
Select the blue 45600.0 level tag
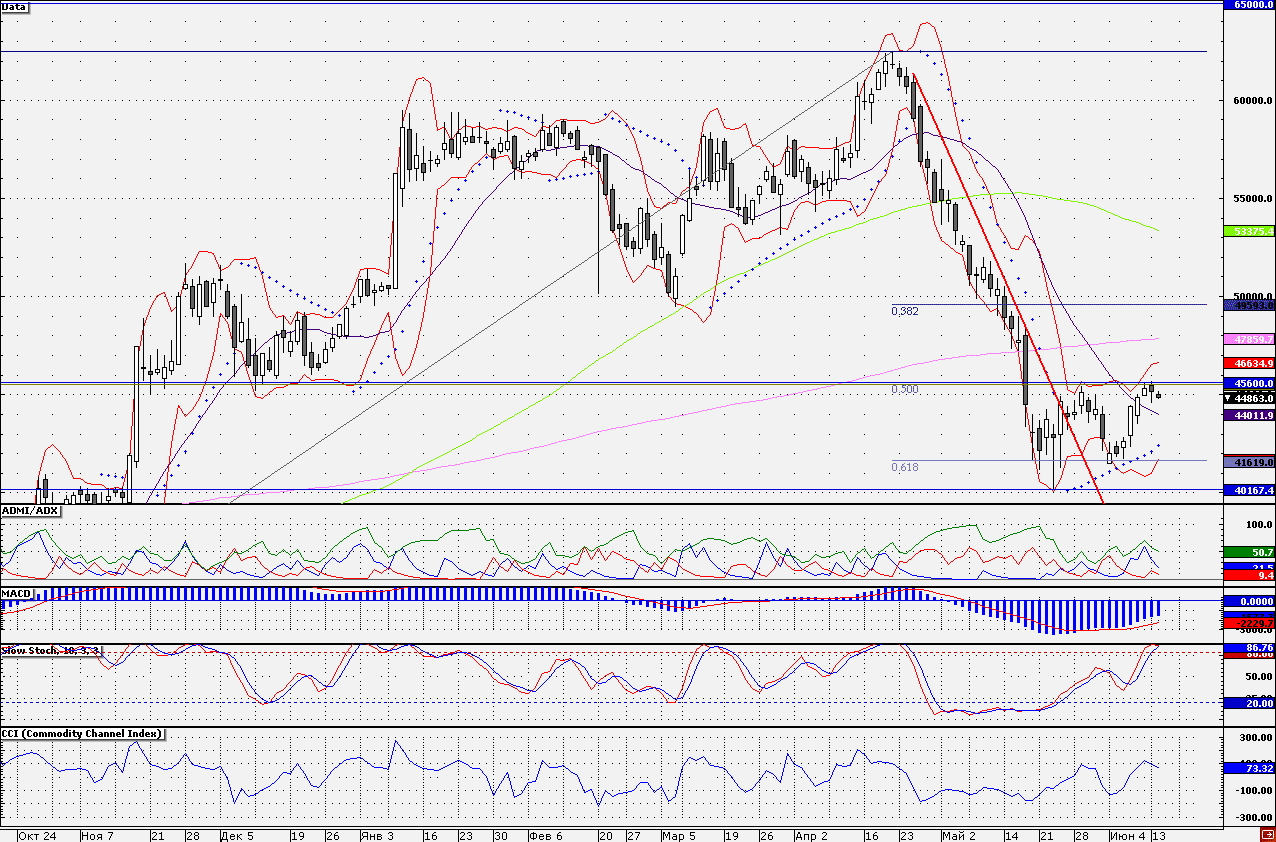tap(1250, 383)
